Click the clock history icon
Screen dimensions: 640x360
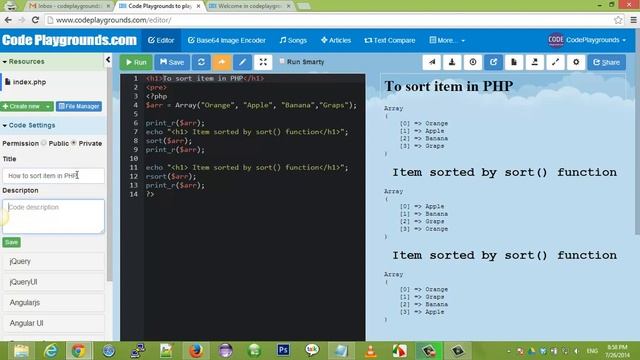point(473,62)
